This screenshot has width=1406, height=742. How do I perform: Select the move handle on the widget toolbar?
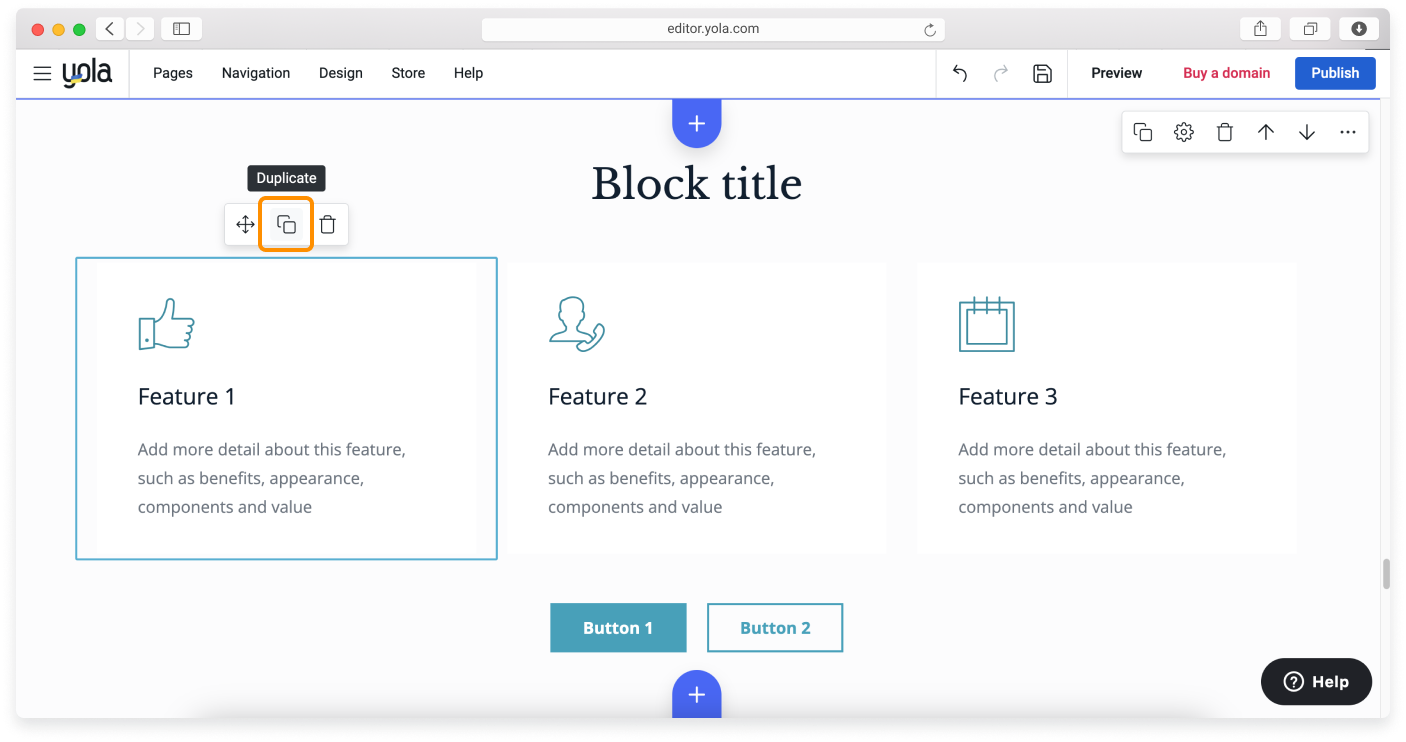[x=244, y=224]
